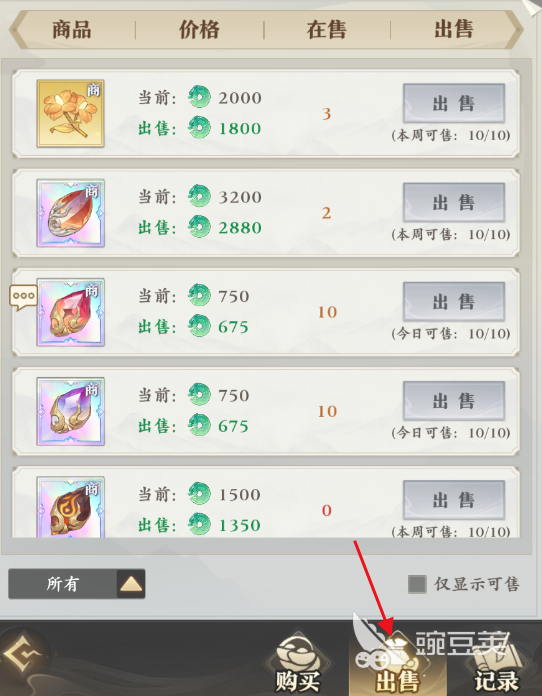The width and height of the screenshot is (542, 696).
Task: Switch to the 购买 tab
Action: (298, 664)
